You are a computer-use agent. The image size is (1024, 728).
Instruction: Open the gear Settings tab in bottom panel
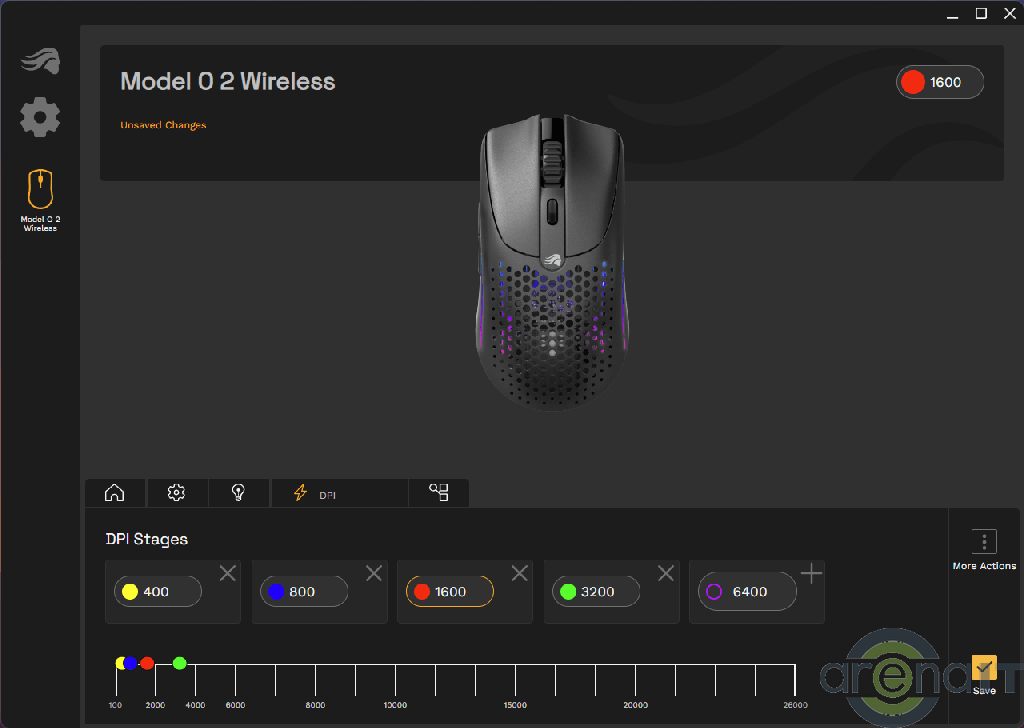[177, 493]
